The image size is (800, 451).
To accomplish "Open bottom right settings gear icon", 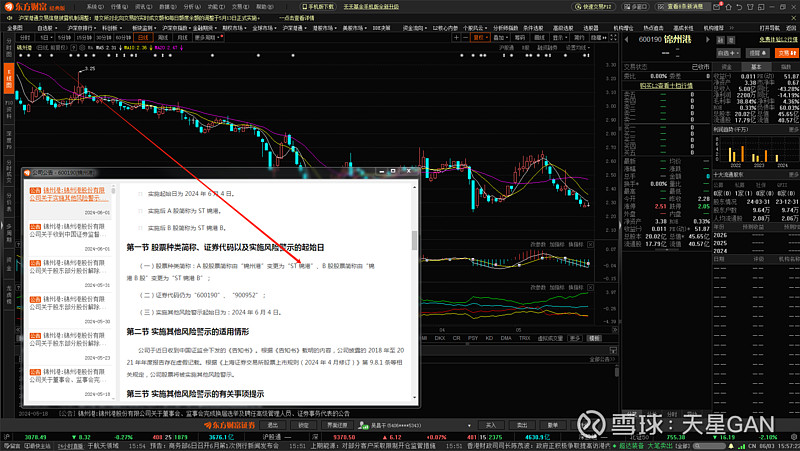I will point(793,437).
